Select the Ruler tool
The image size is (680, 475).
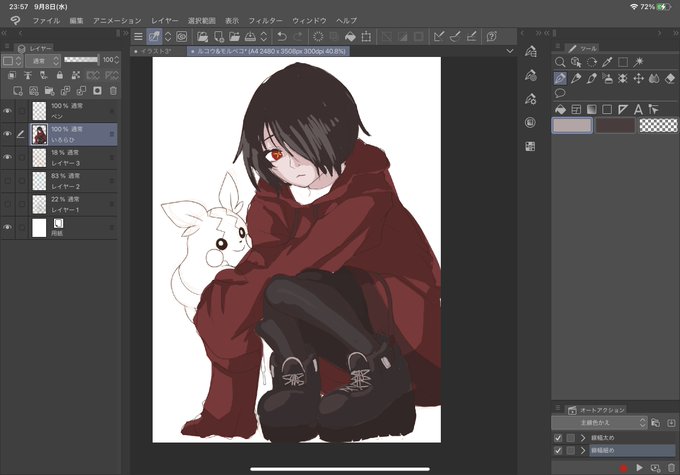pyautogui.click(x=623, y=109)
